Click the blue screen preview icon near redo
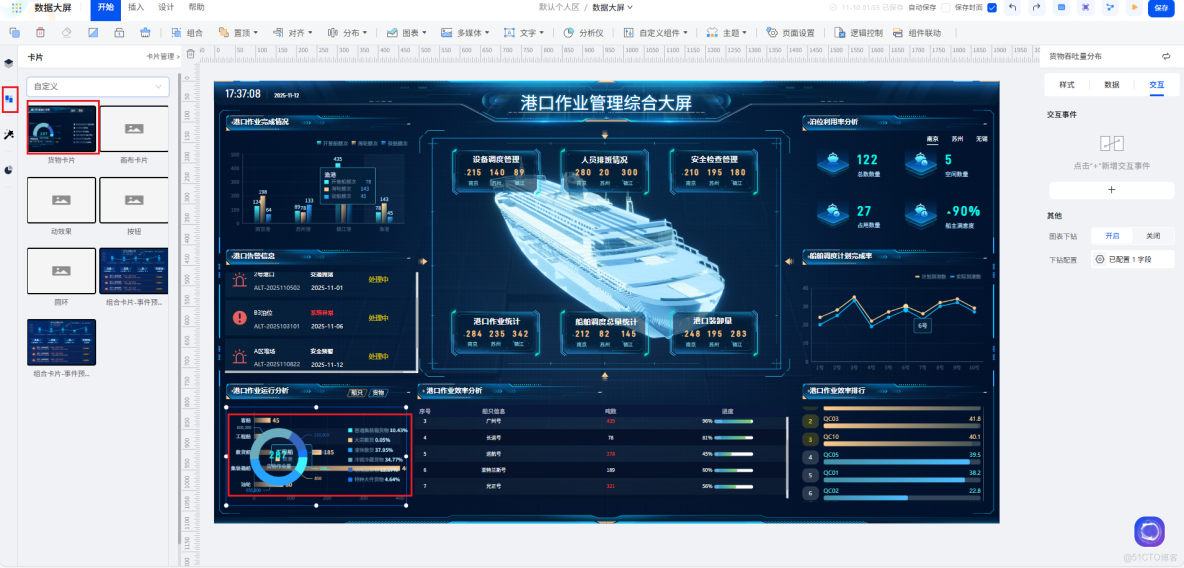This screenshot has width=1184, height=568. pos(1062,8)
